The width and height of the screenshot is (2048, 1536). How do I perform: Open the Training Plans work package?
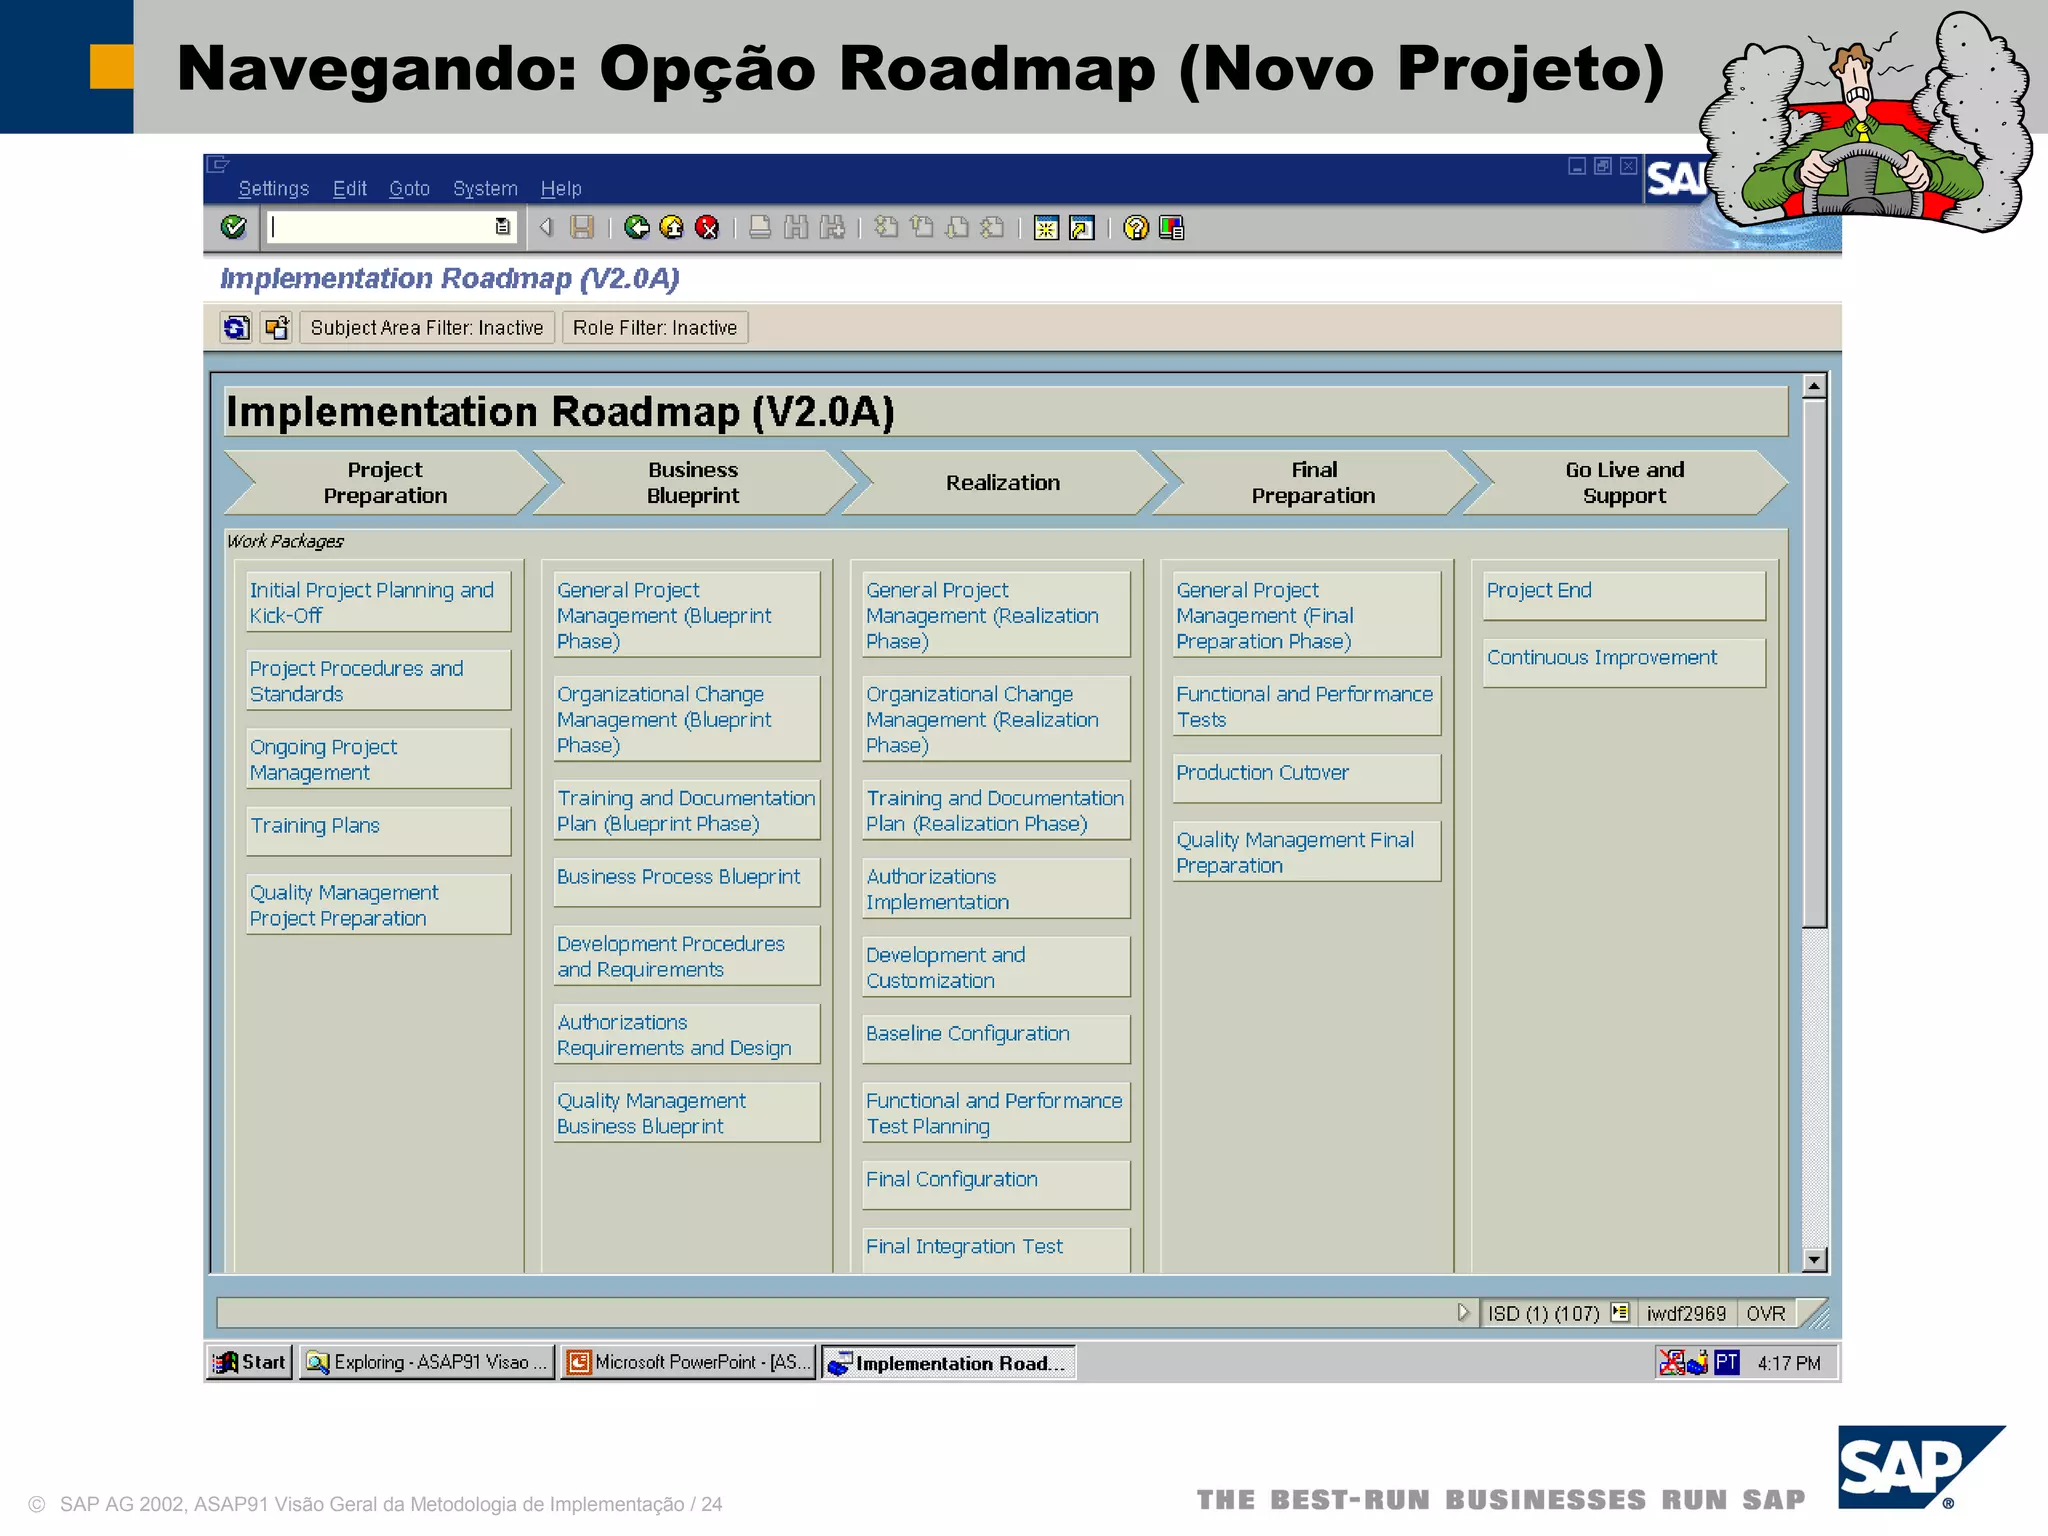coord(378,830)
